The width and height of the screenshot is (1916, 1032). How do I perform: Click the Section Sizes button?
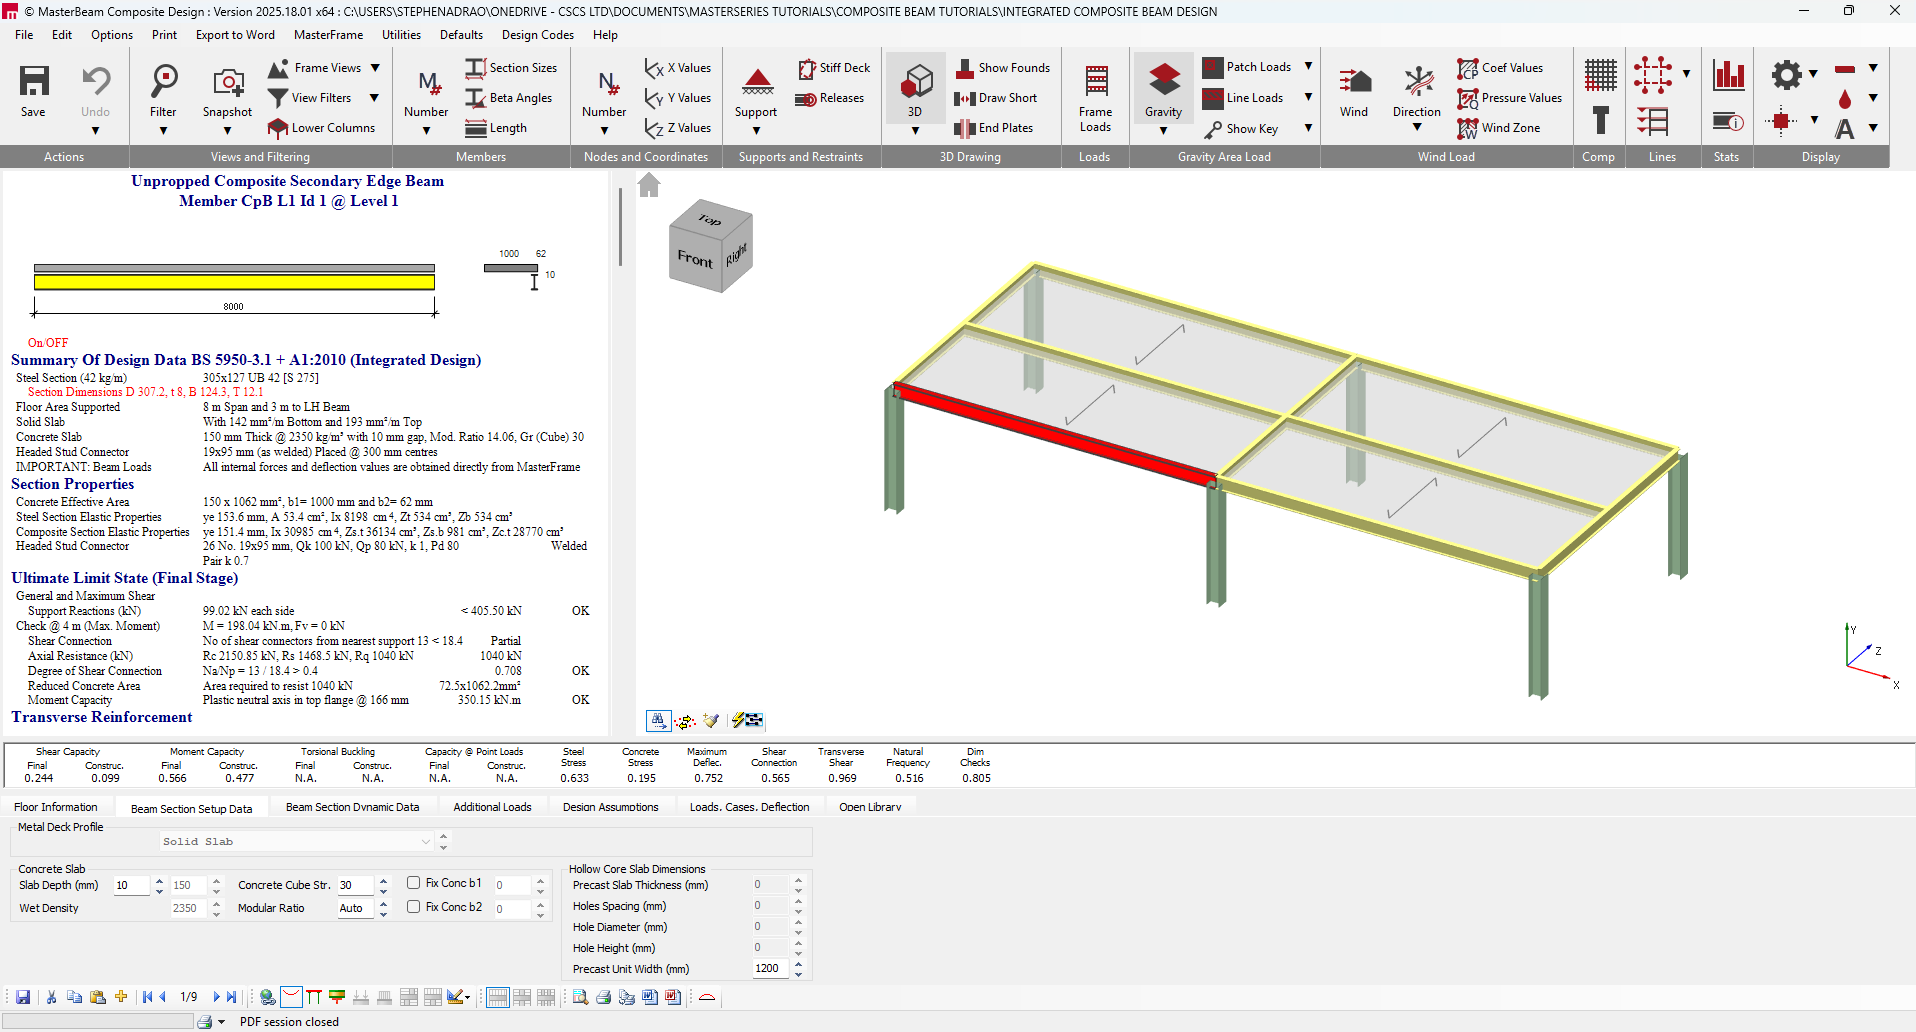511,68
